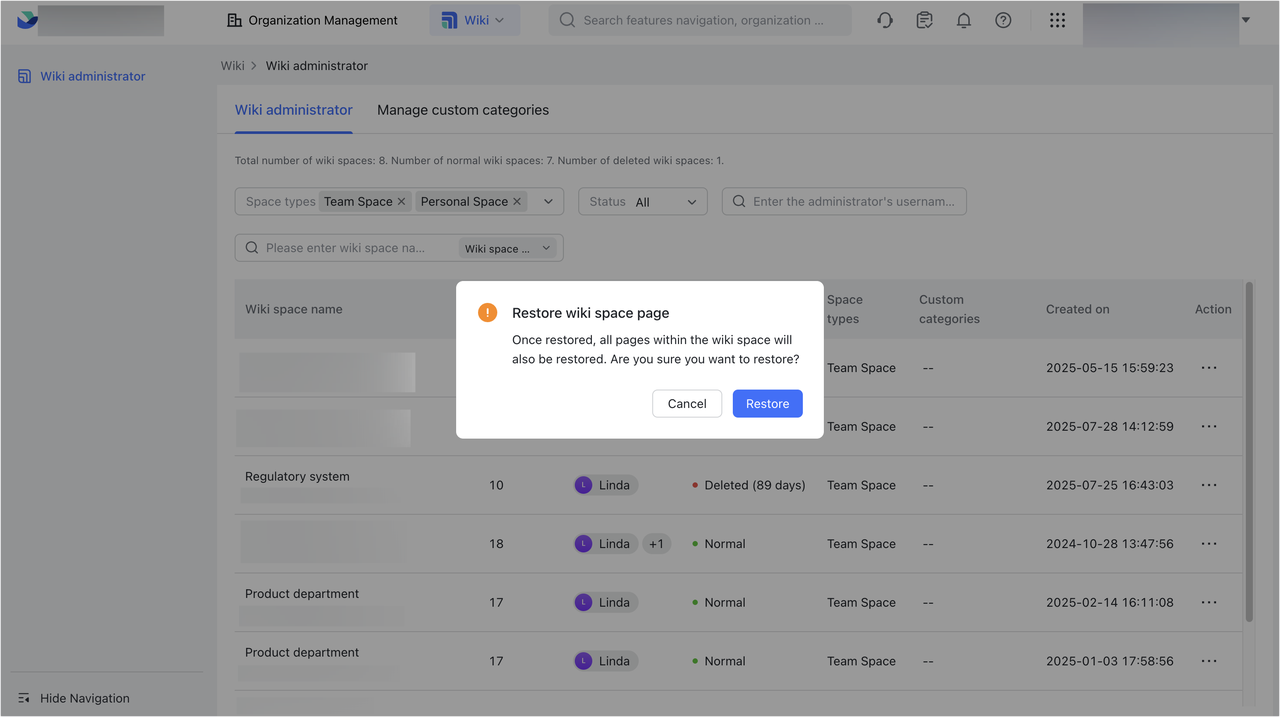Click the Custom categories column header
The height and width of the screenshot is (717, 1280).
click(949, 309)
